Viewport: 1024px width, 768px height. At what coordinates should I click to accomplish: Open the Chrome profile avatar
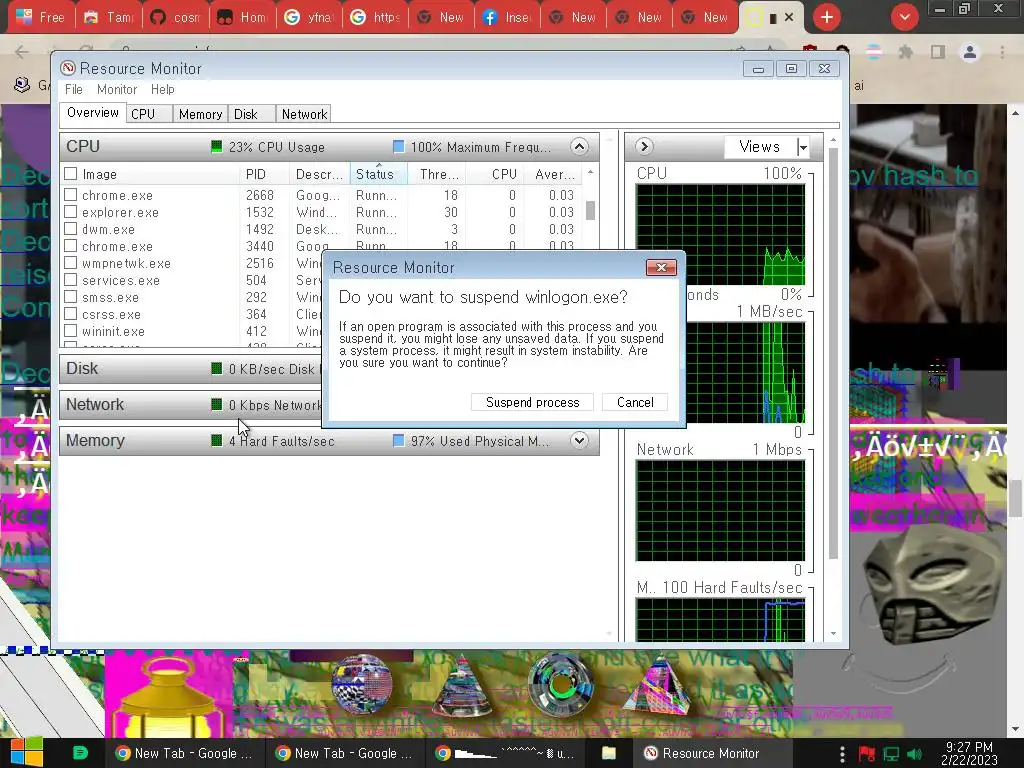(x=970, y=52)
